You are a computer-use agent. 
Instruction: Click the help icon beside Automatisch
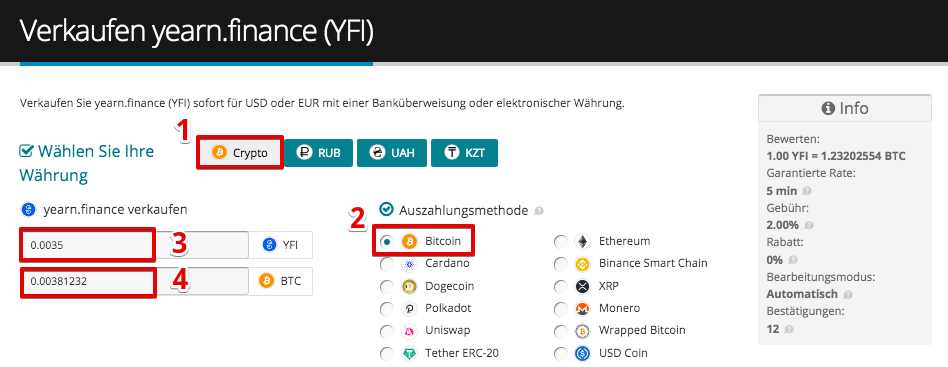point(848,295)
